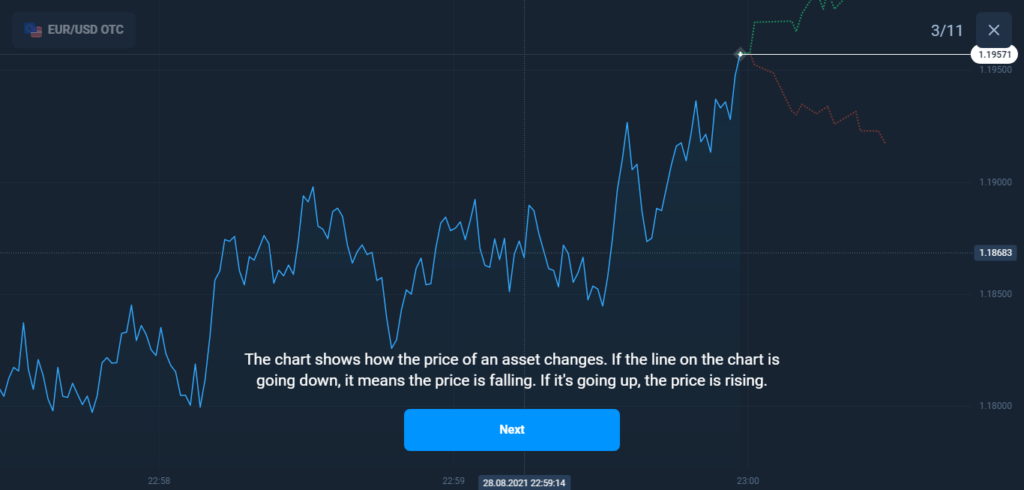Screen dimensions: 1024x490
Task: Click the EUR/USD flag icon
Action: click(x=36, y=30)
